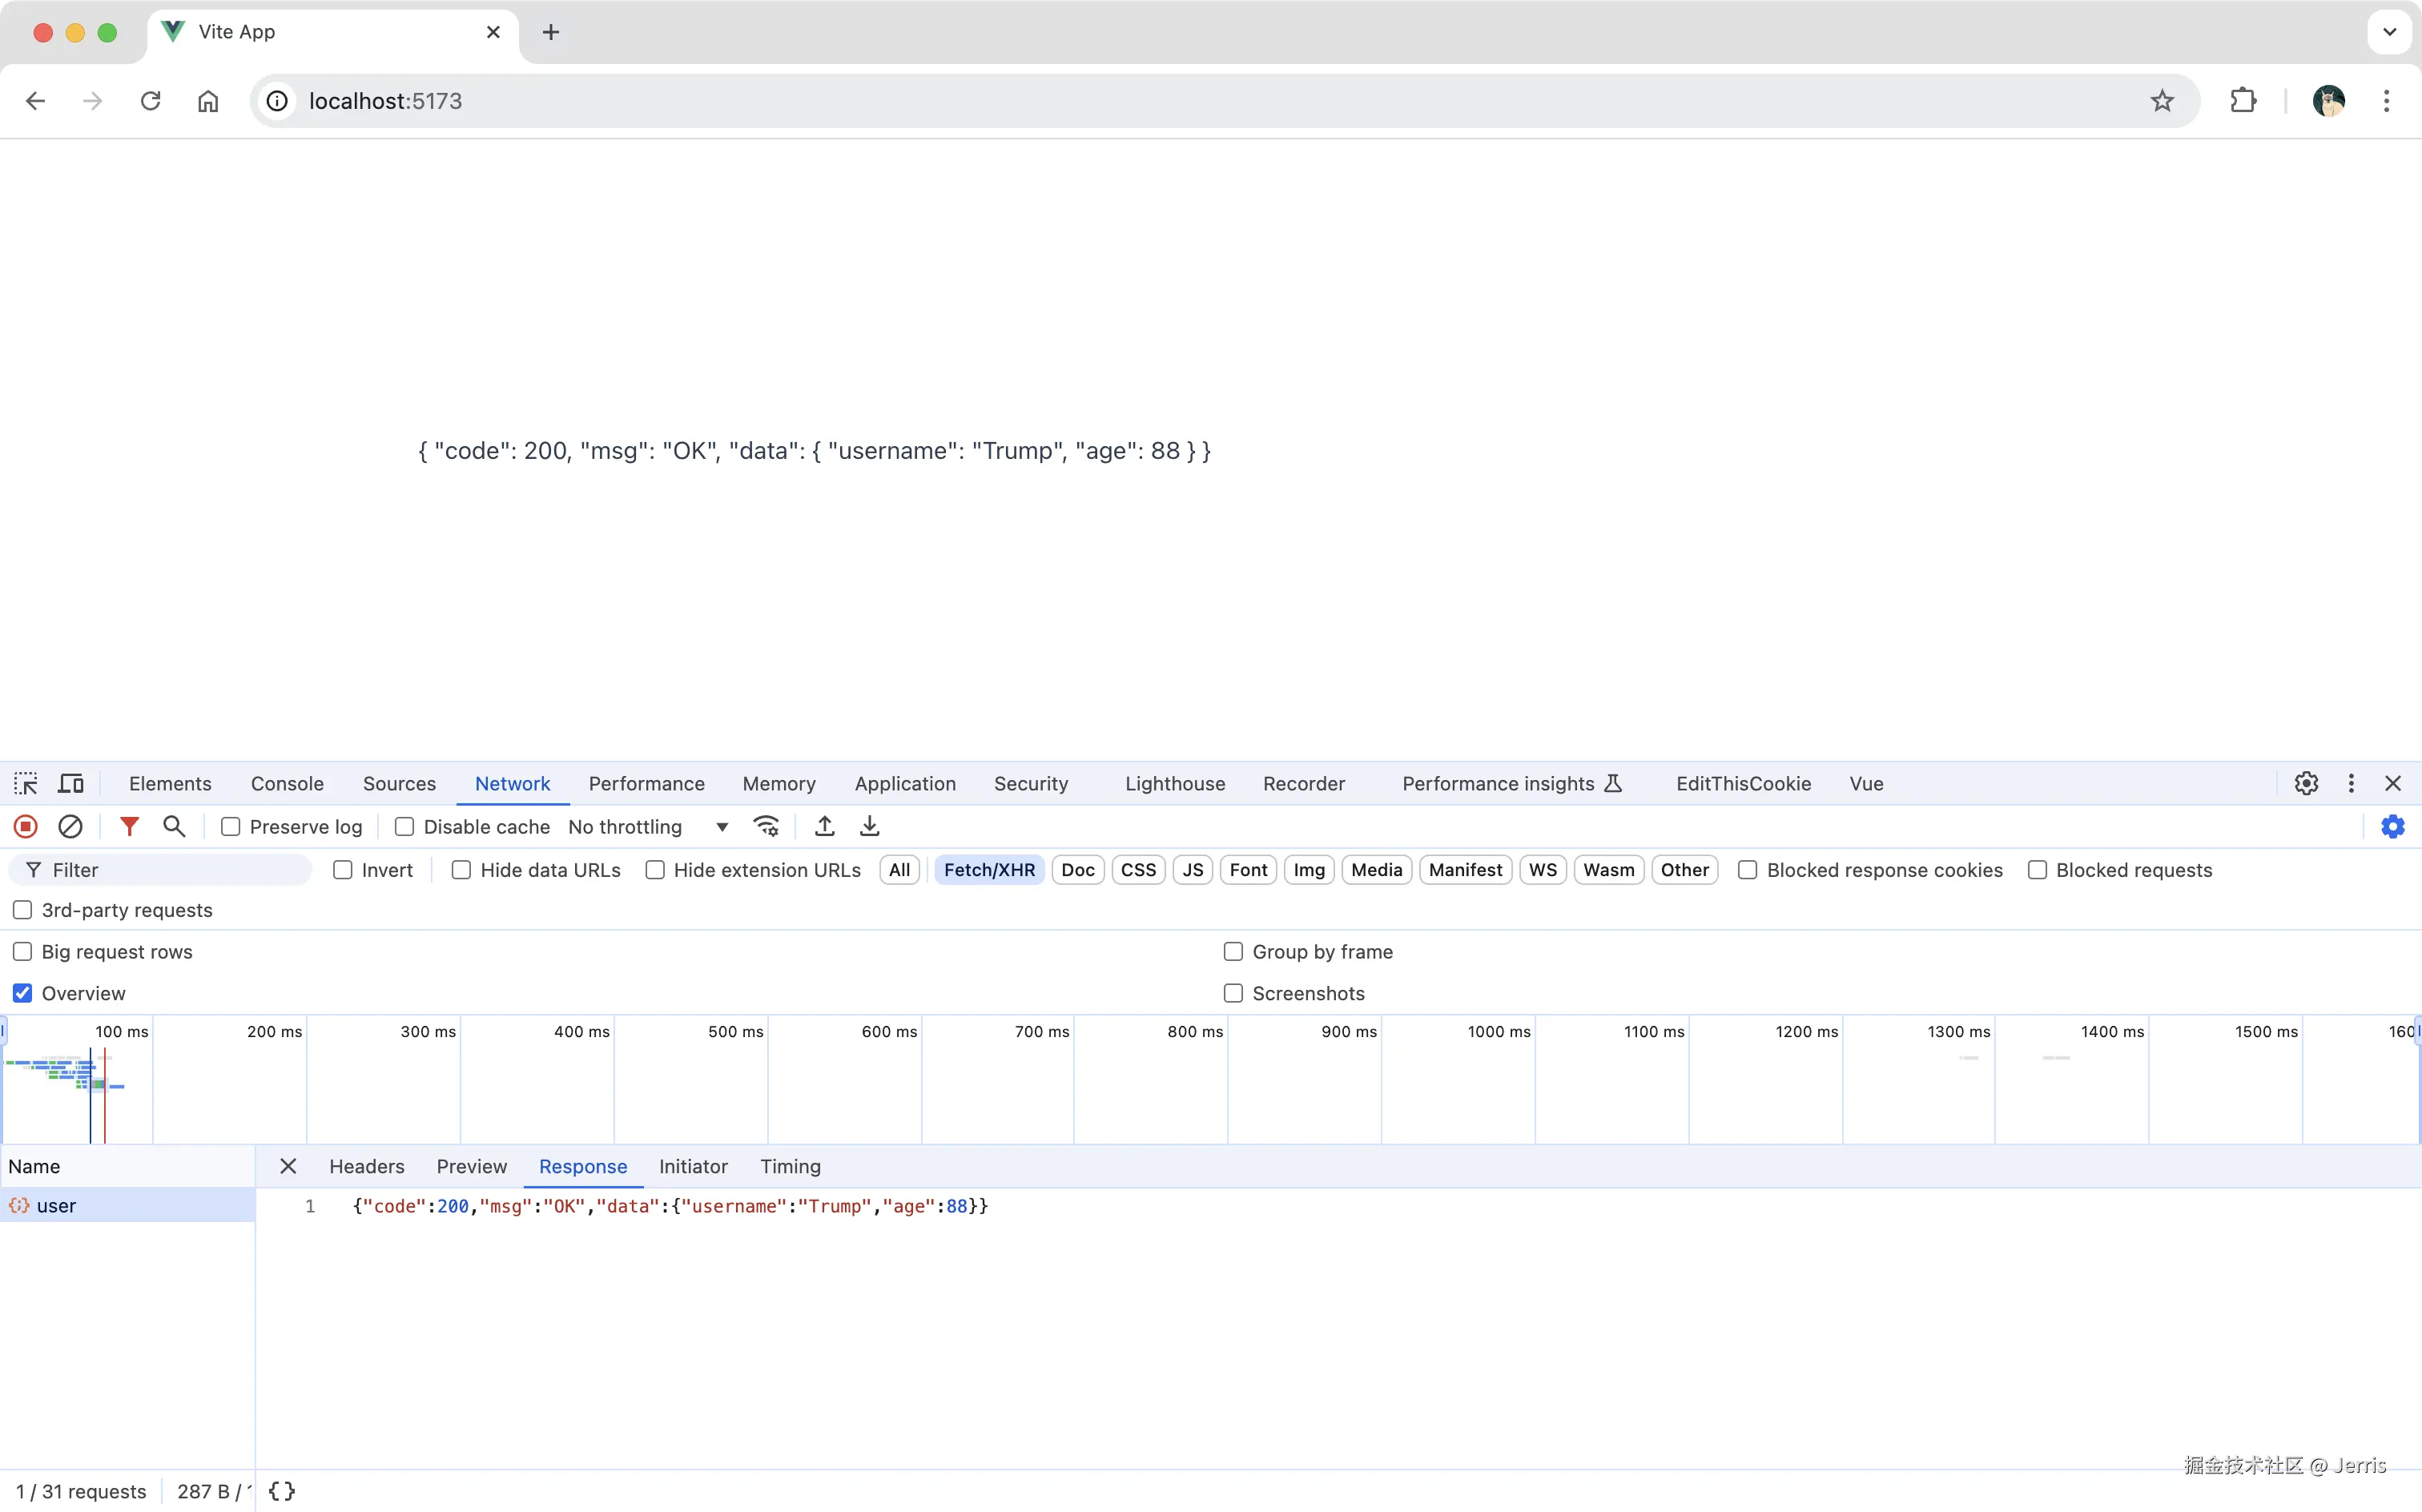Uncheck the Overview checkbox
Screen dimensions: 2422x1512
point(22,993)
